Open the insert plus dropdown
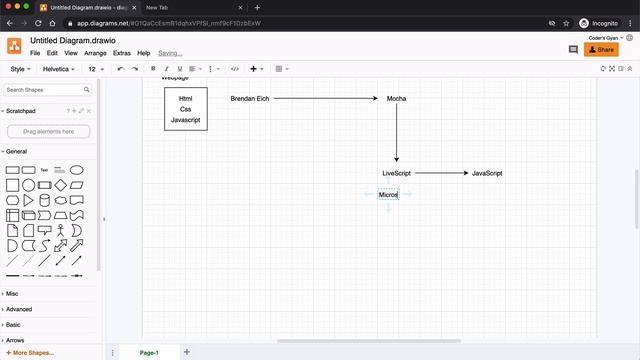 coord(257,69)
